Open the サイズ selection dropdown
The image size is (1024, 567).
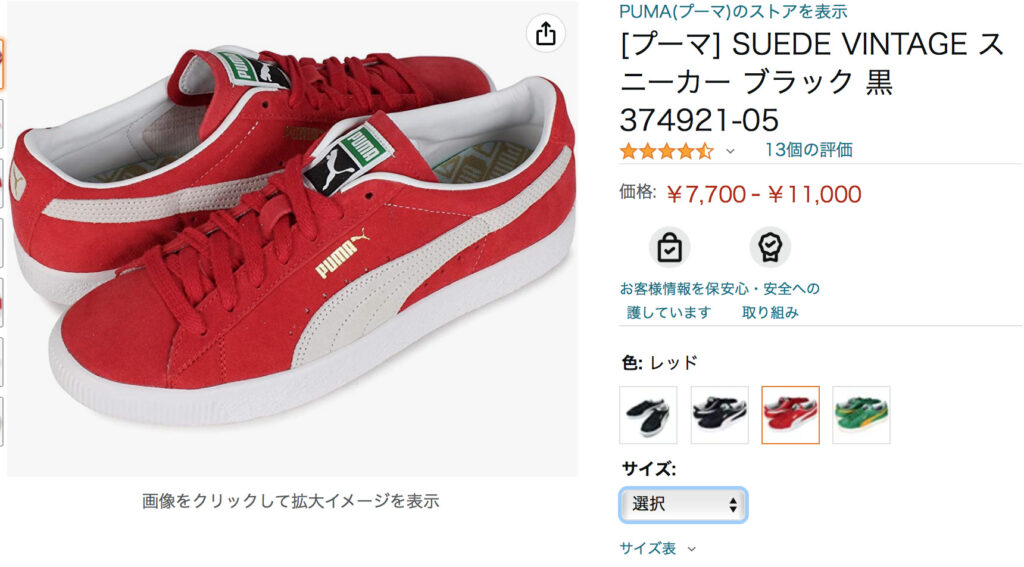coord(683,504)
